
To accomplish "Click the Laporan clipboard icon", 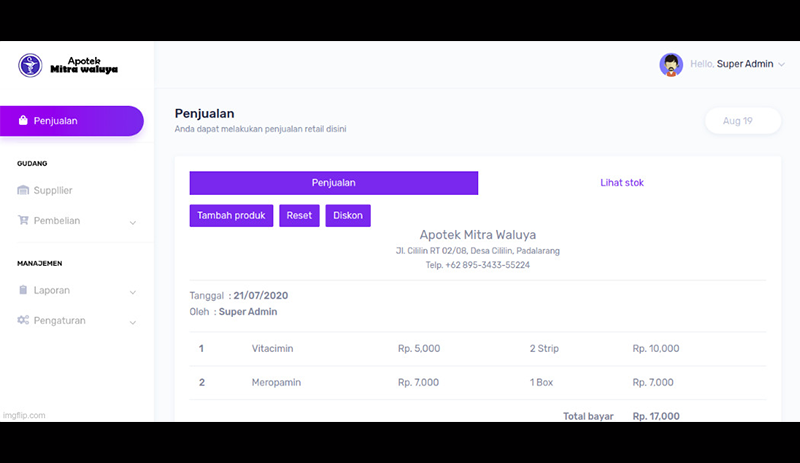I will pos(24,290).
